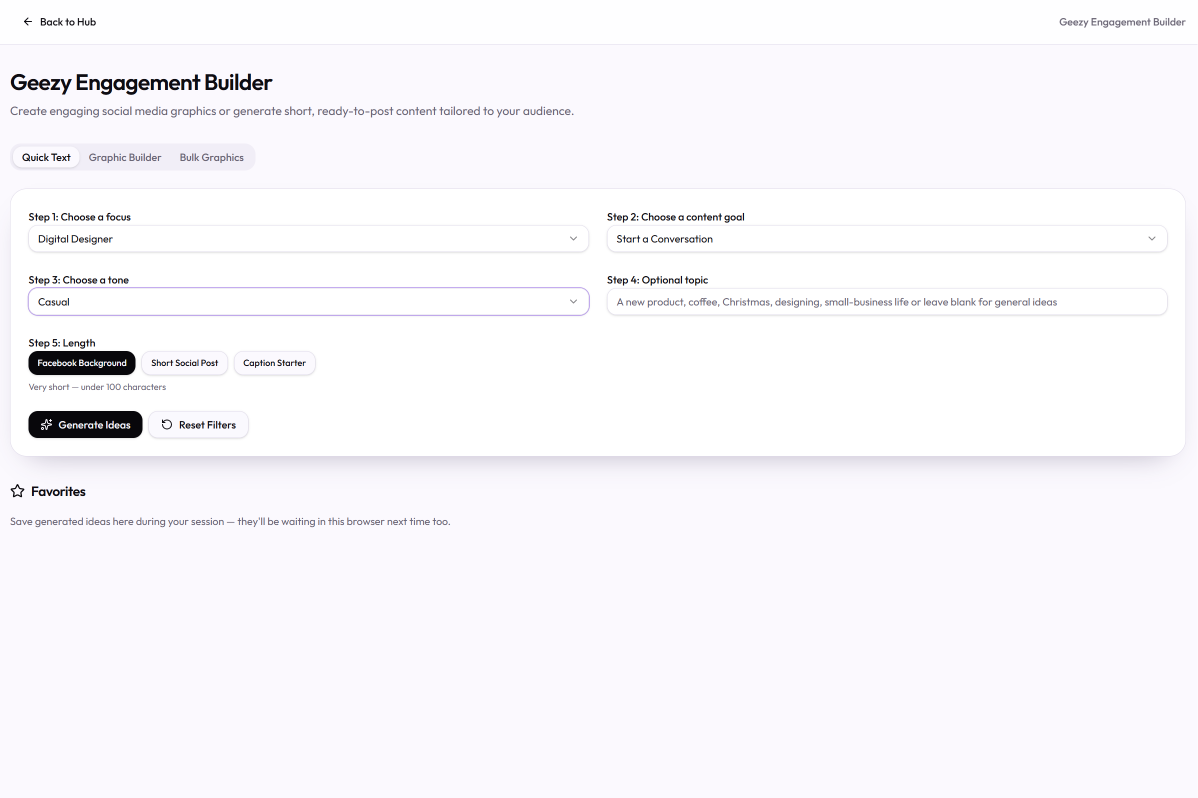Image resolution: width=1198 pixels, height=798 pixels.
Task: Click the Generate Ideas button
Action: 86,425
